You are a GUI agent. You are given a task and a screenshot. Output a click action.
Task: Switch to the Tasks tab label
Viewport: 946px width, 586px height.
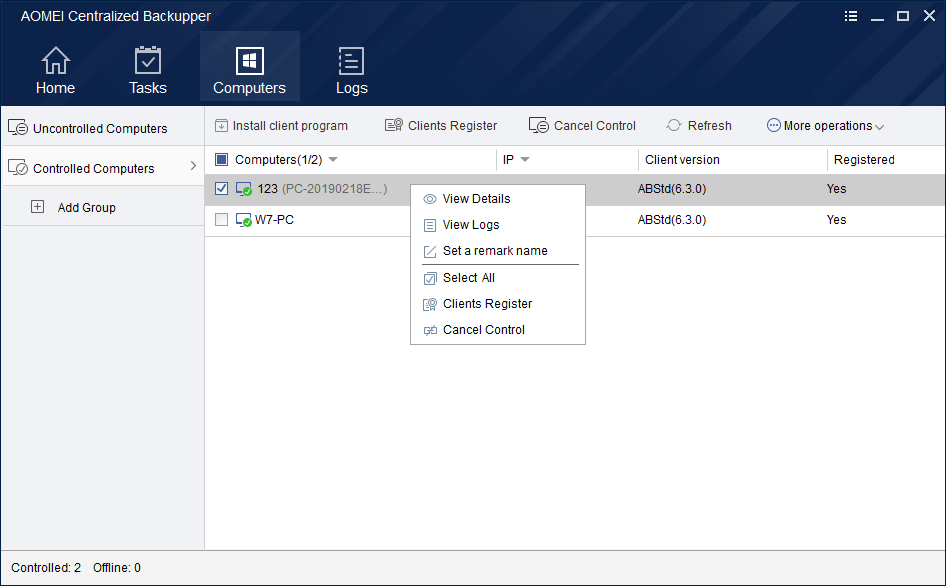click(148, 88)
